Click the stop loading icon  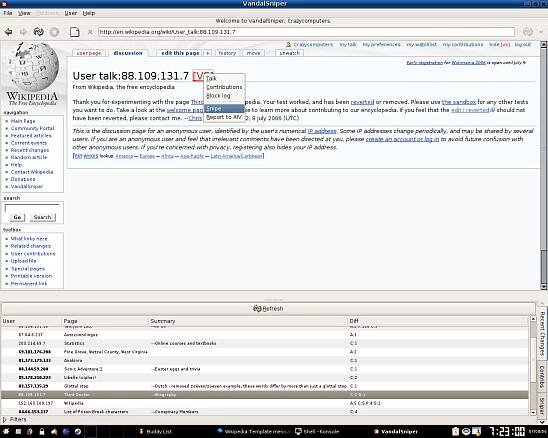[55, 32]
